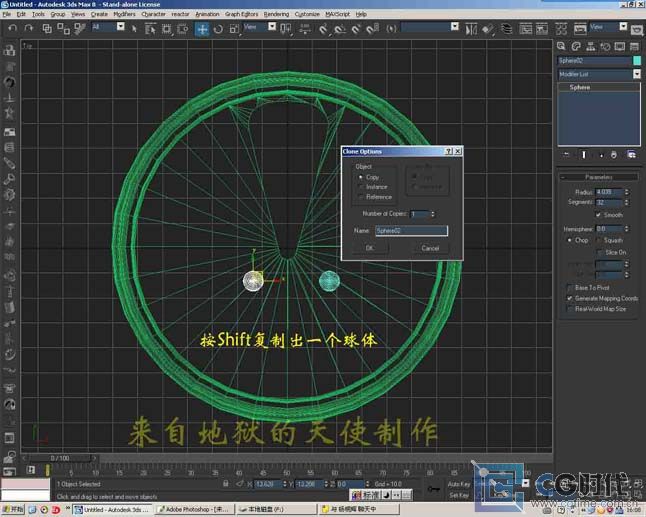Open Select by Name tool
This screenshot has width=646, height=517.
tap(150, 29)
